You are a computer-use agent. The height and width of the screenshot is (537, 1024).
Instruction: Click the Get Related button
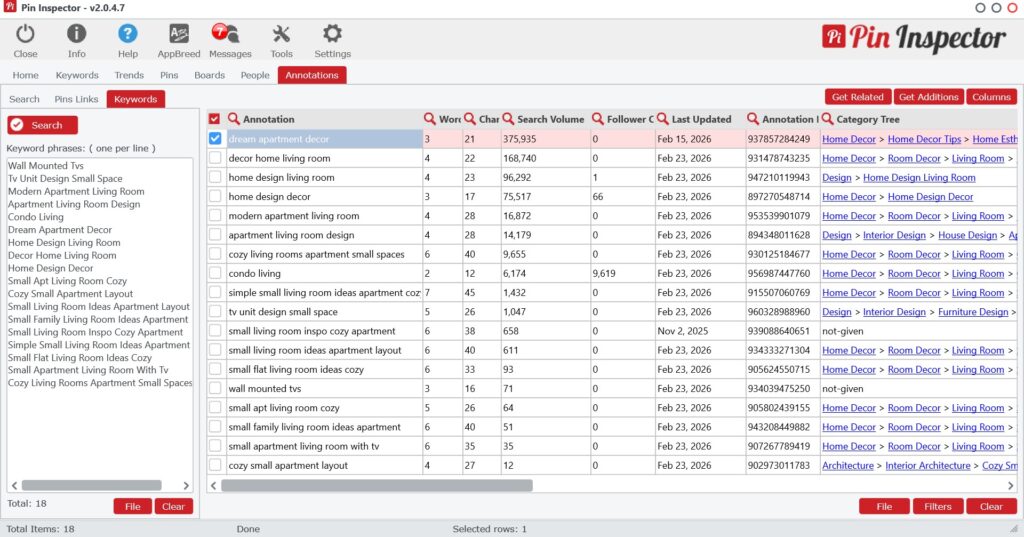point(857,97)
